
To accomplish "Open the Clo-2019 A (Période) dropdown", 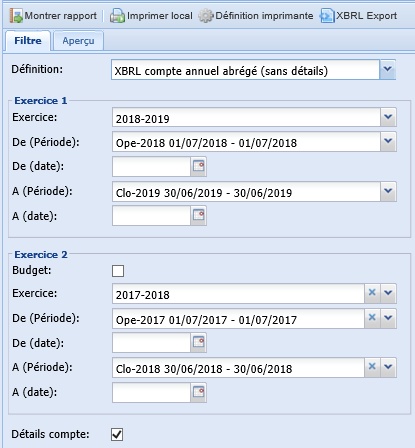I will point(388,191).
